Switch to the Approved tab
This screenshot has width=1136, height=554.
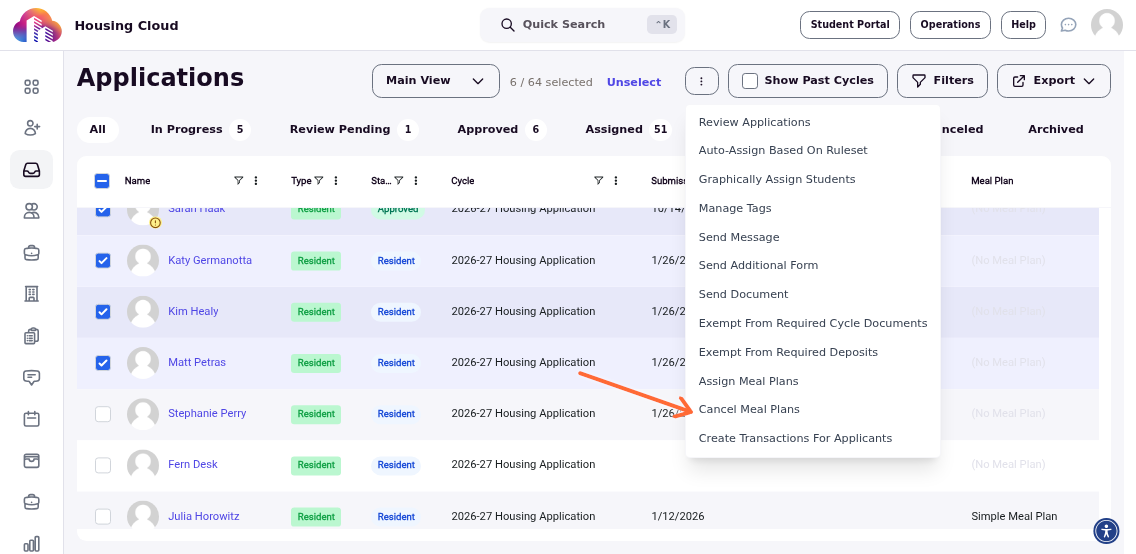pos(501,130)
